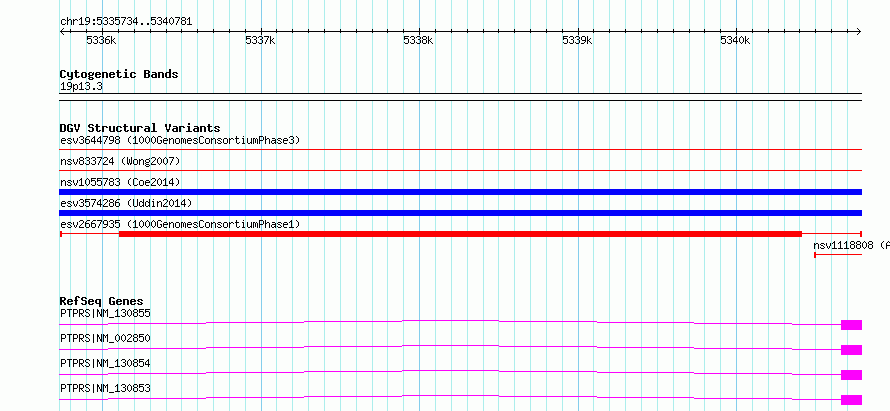Select the PTPRS|NM_002850 transcript label
This screenshot has height=411, width=890.
pos(105,338)
